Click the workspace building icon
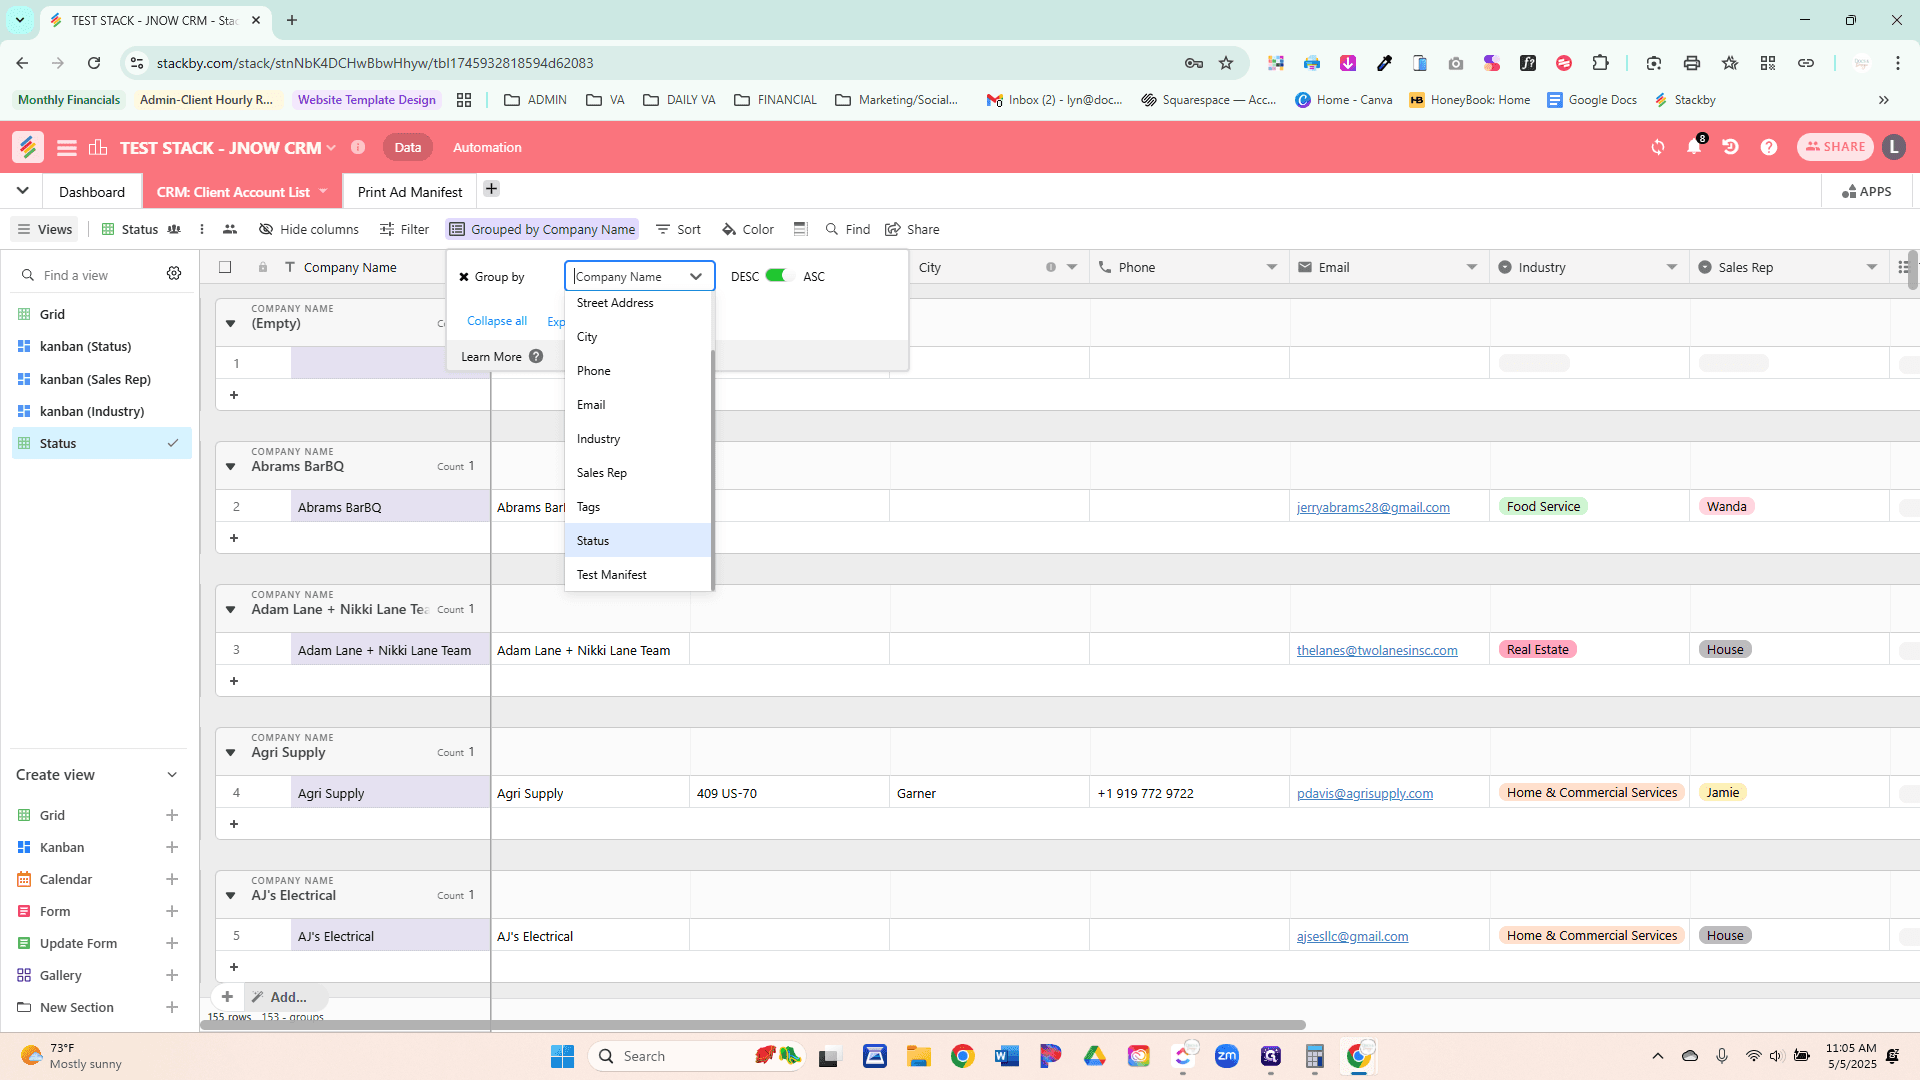 click(98, 147)
